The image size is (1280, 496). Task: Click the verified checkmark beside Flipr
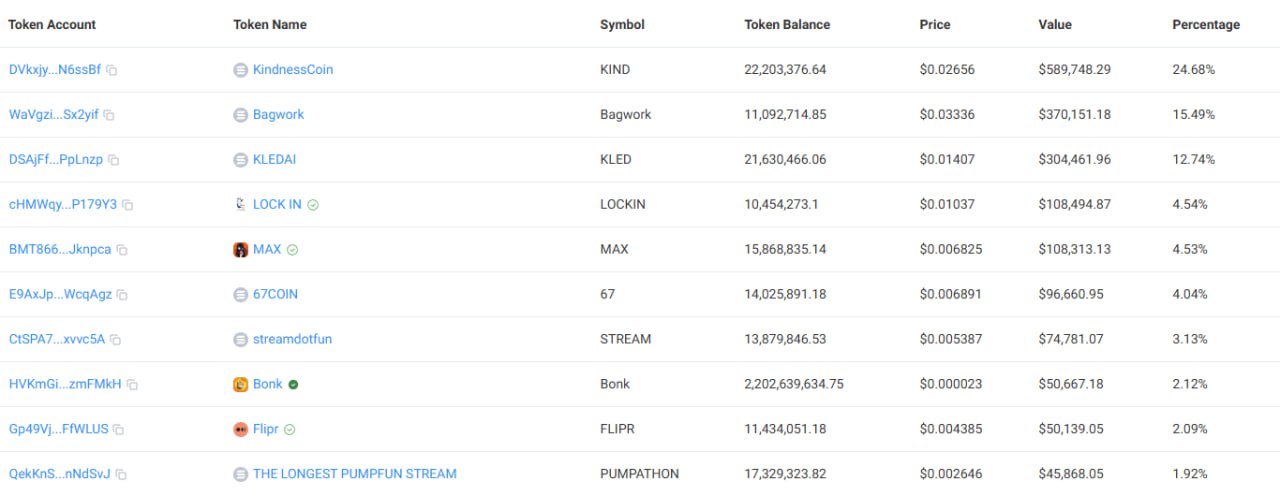click(290, 430)
